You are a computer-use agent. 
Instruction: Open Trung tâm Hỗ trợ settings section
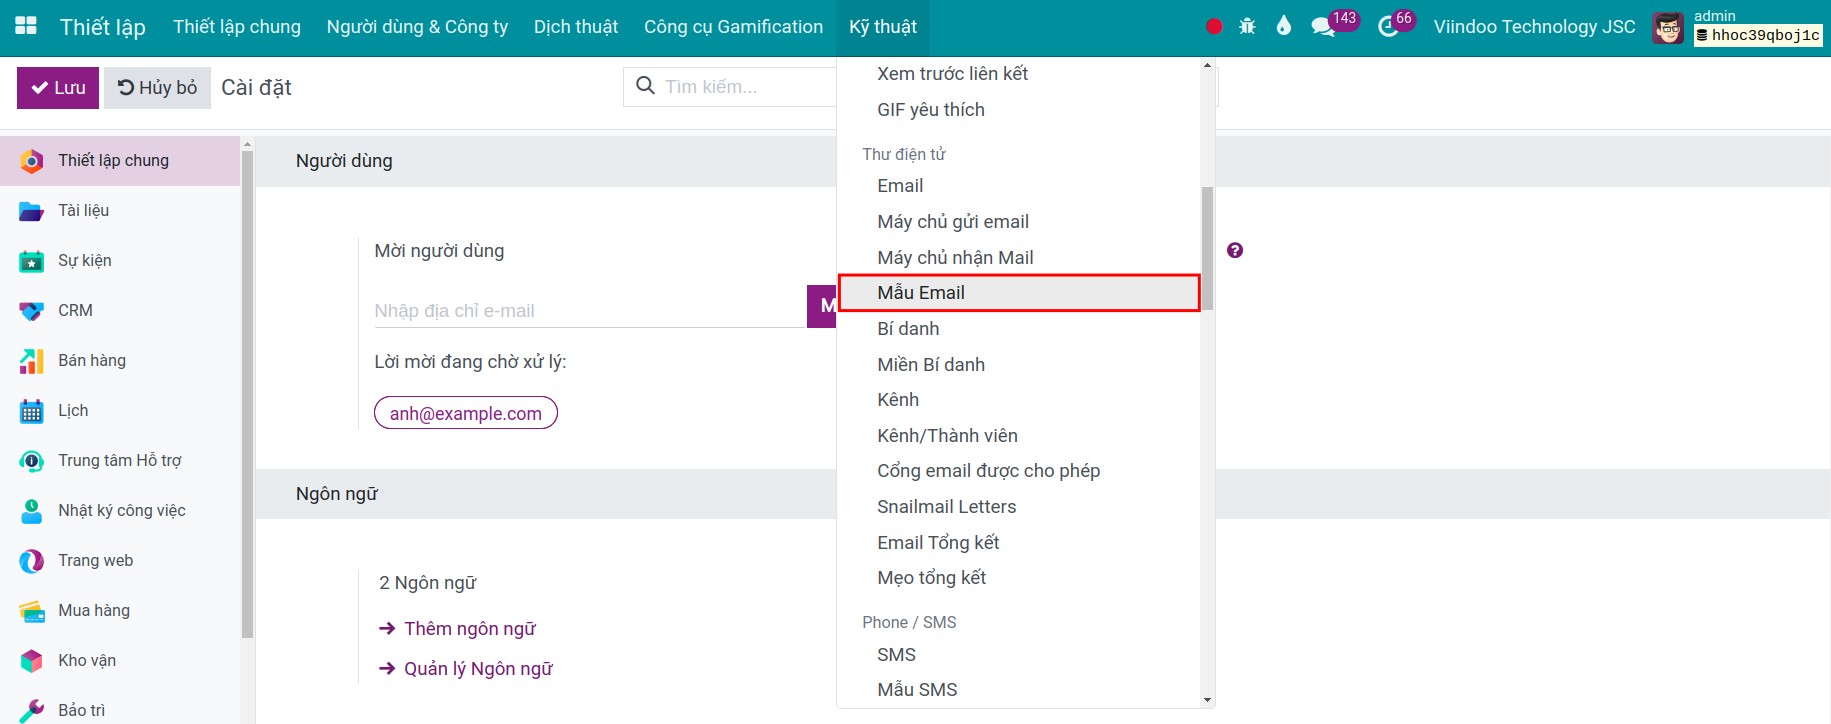(x=120, y=461)
